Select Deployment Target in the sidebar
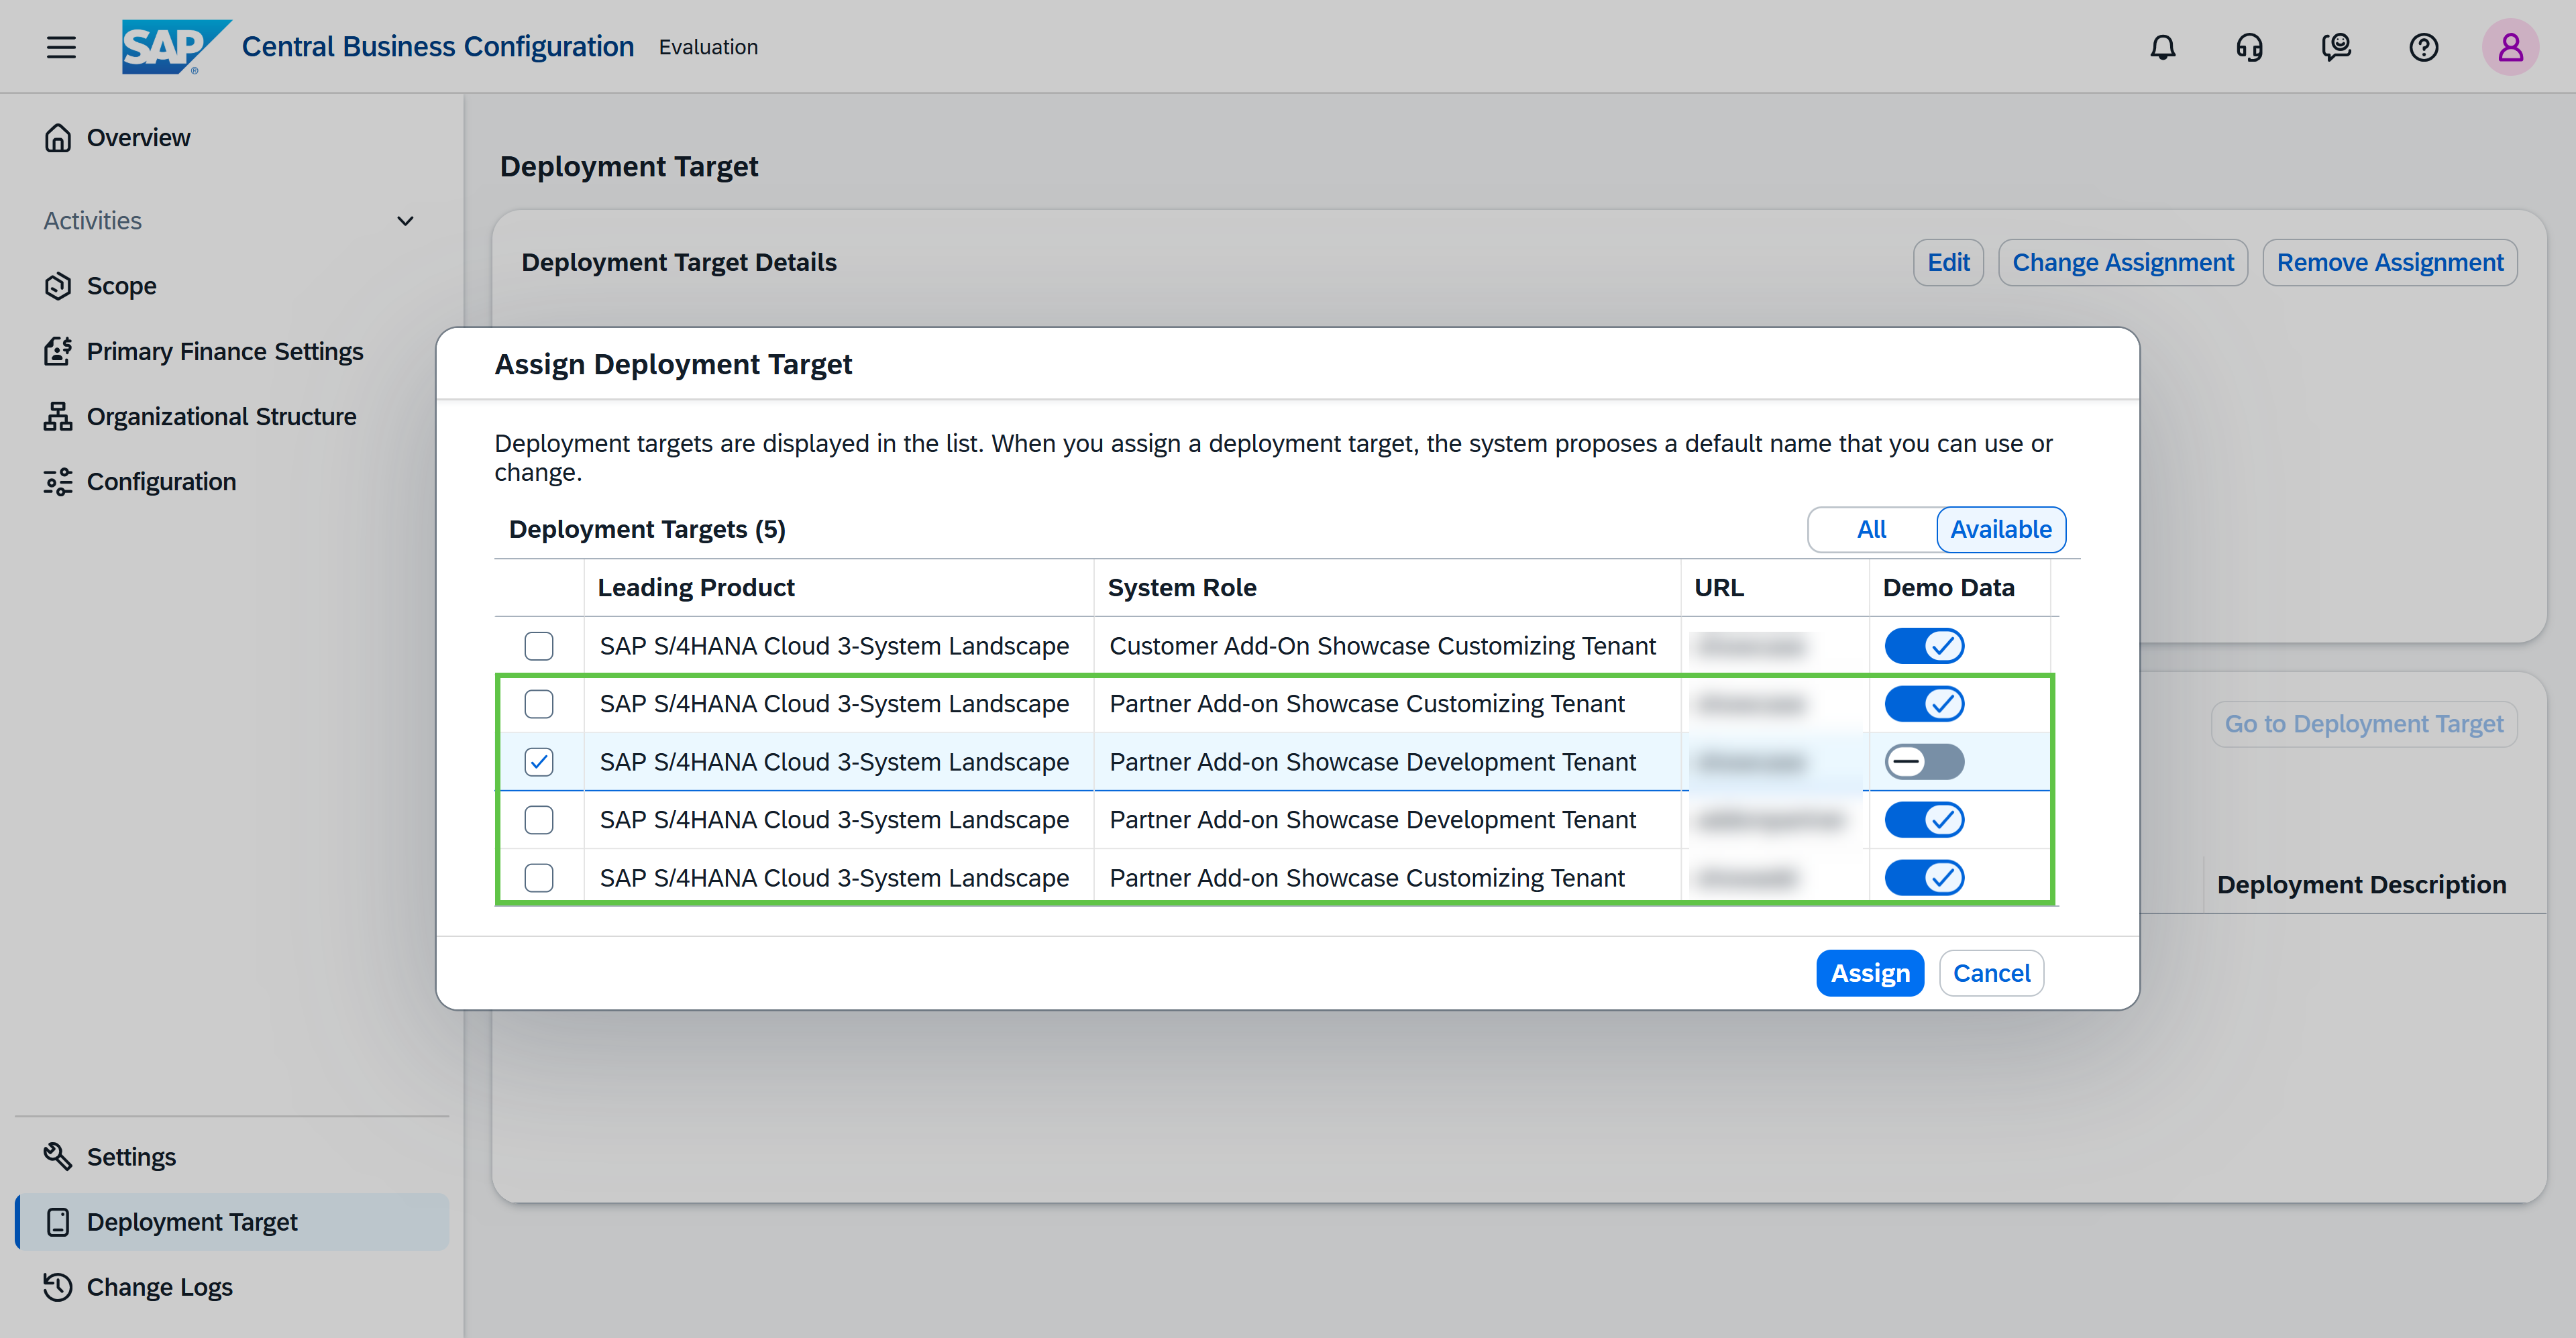 pyautogui.click(x=231, y=1222)
